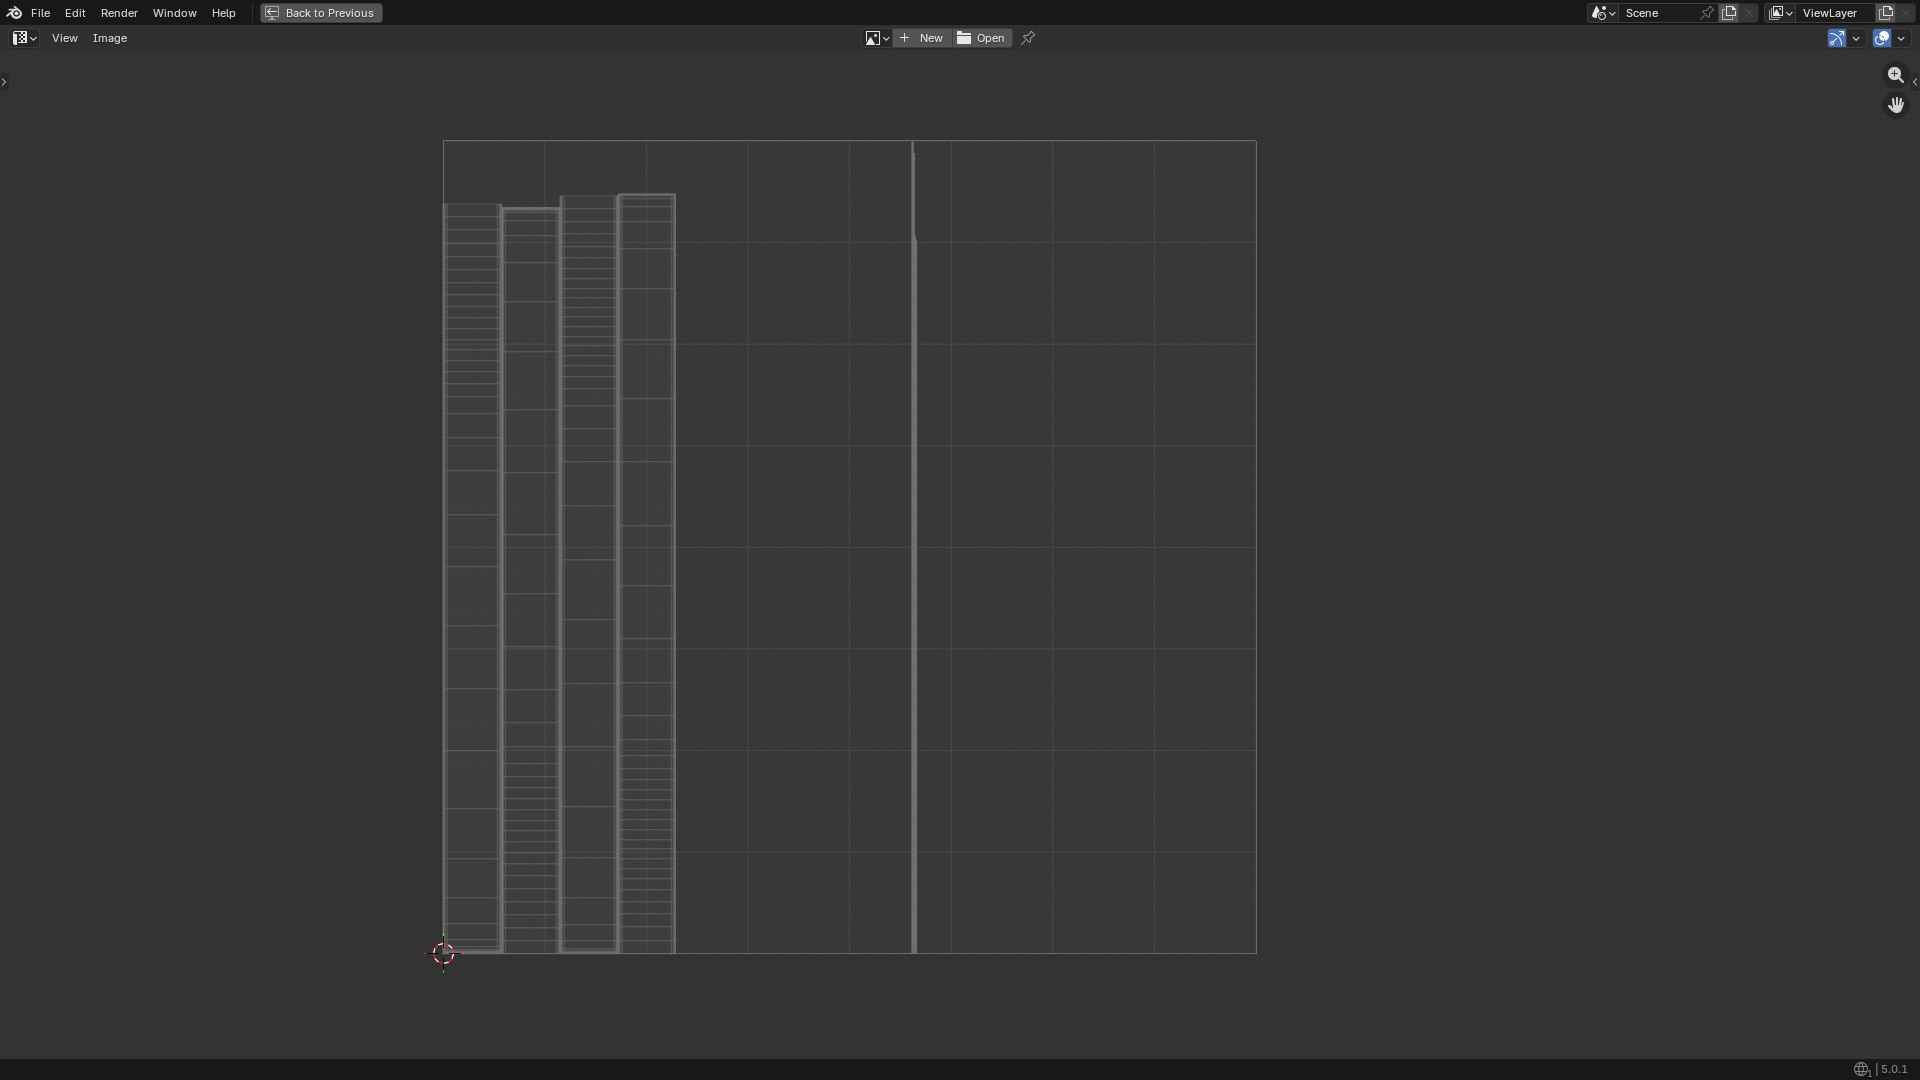Click the new scene duplicate icon
The height and width of the screenshot is (1080, 1920).
coord(1729,13)
